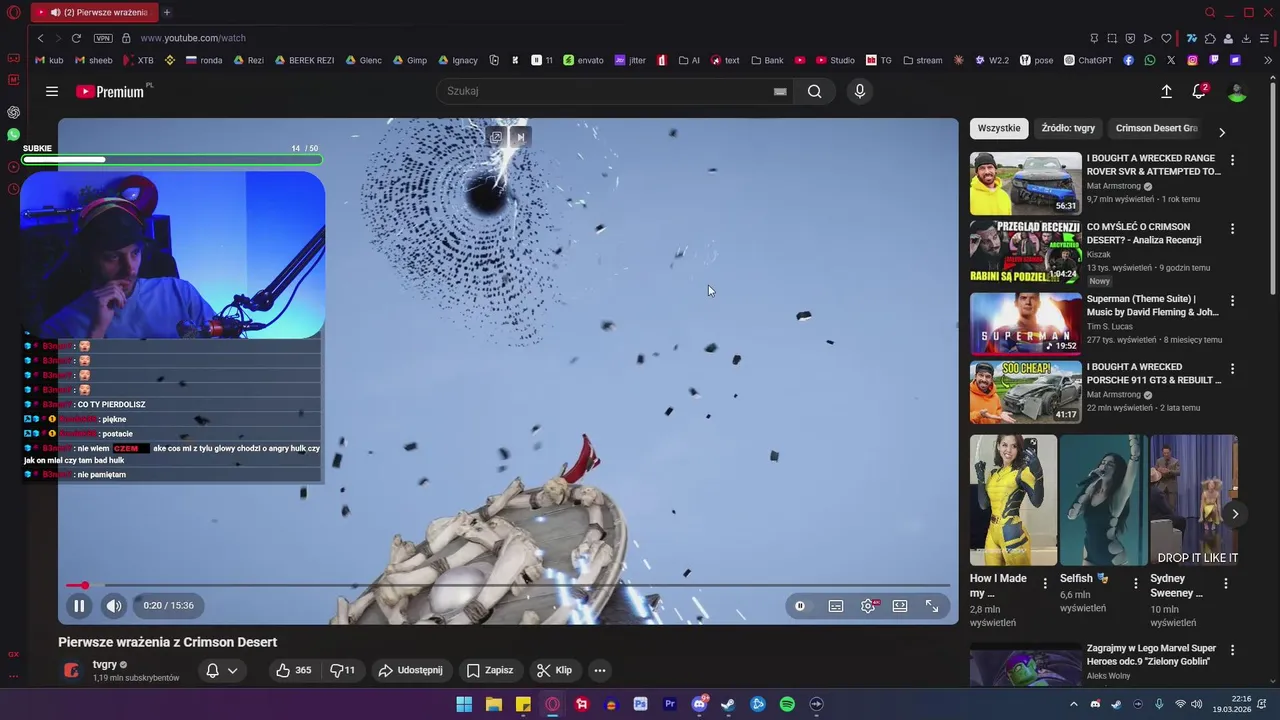Go back with browser back arrow
This screenshot has width=1280, height=720.
pyautogui.click(x=41, y=38)
